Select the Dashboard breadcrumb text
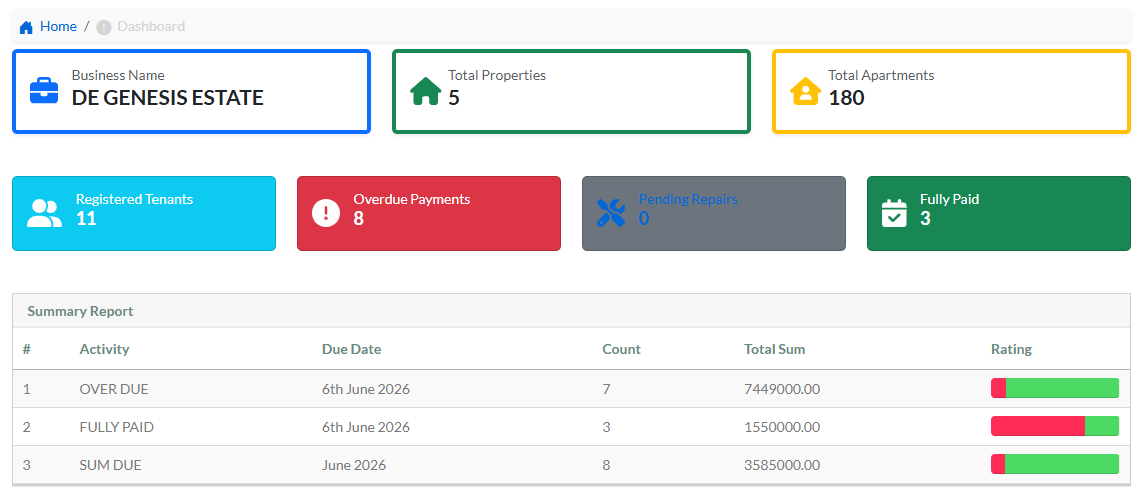Screen dimensions: 1147x497 (151, 26)
